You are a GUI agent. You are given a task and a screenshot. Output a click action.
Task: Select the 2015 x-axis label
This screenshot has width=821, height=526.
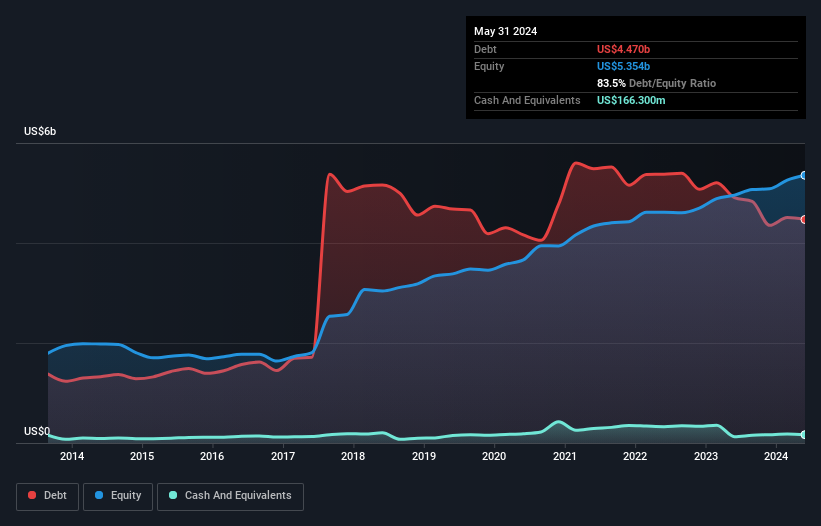point(142,456)
